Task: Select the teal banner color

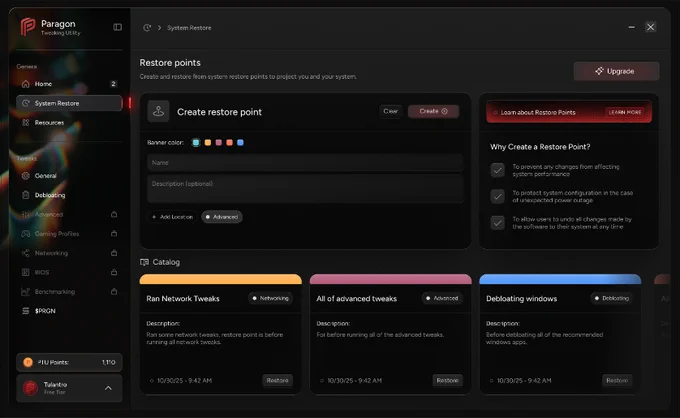Action: [x=196, y=143]
